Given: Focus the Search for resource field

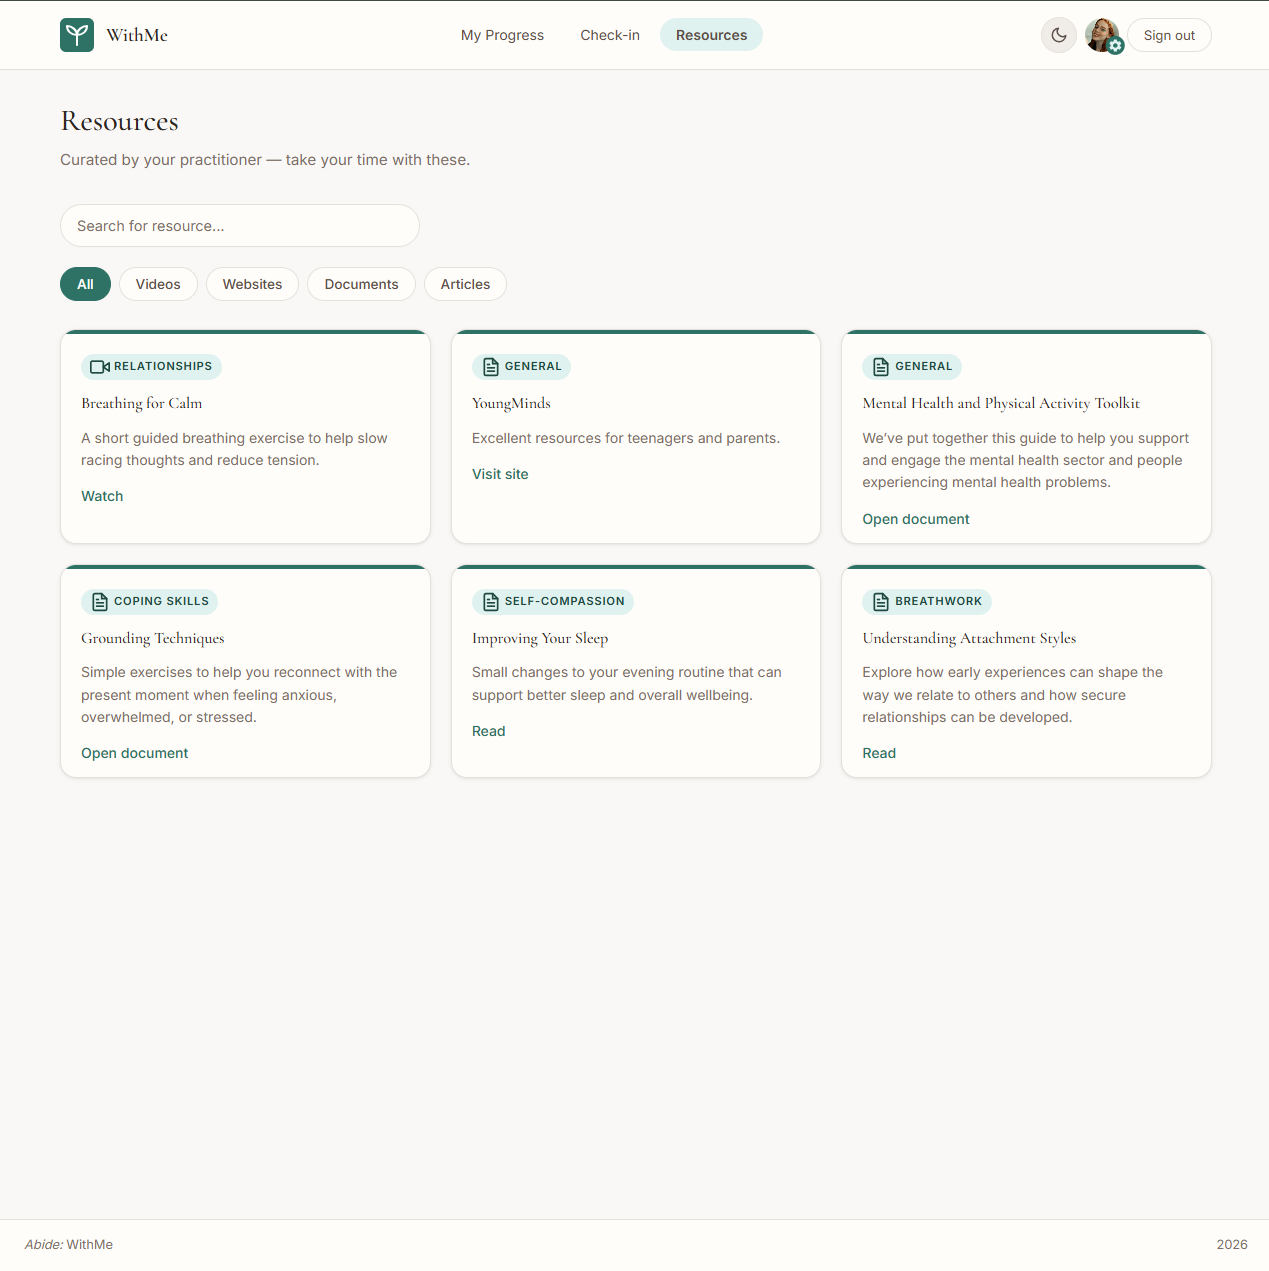Looking at the screenshot, I should pos(240,226).
